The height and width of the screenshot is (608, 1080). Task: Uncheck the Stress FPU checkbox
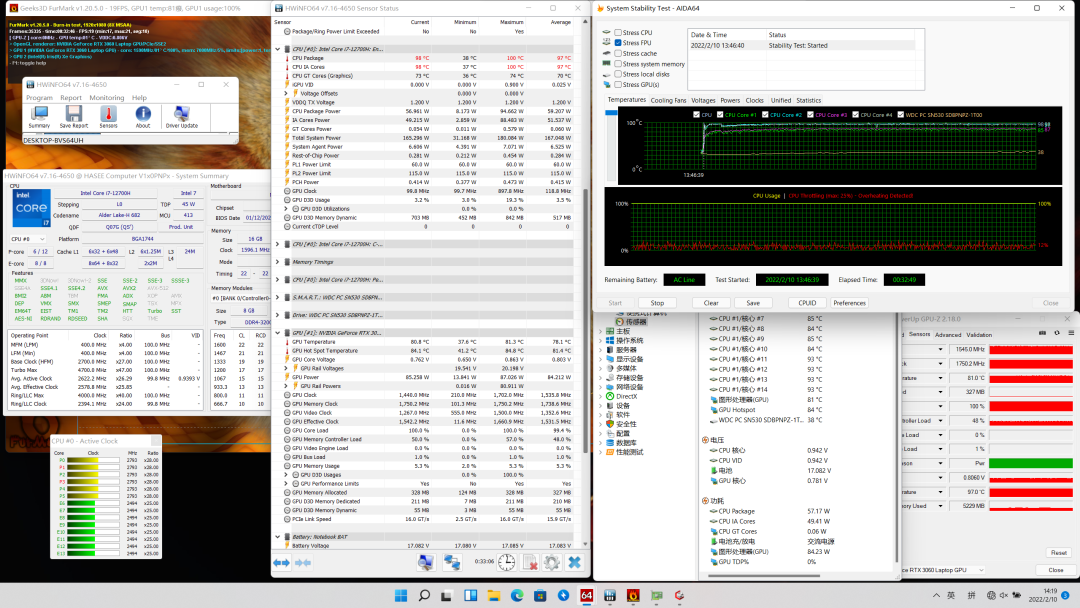[x=619, y=43]
